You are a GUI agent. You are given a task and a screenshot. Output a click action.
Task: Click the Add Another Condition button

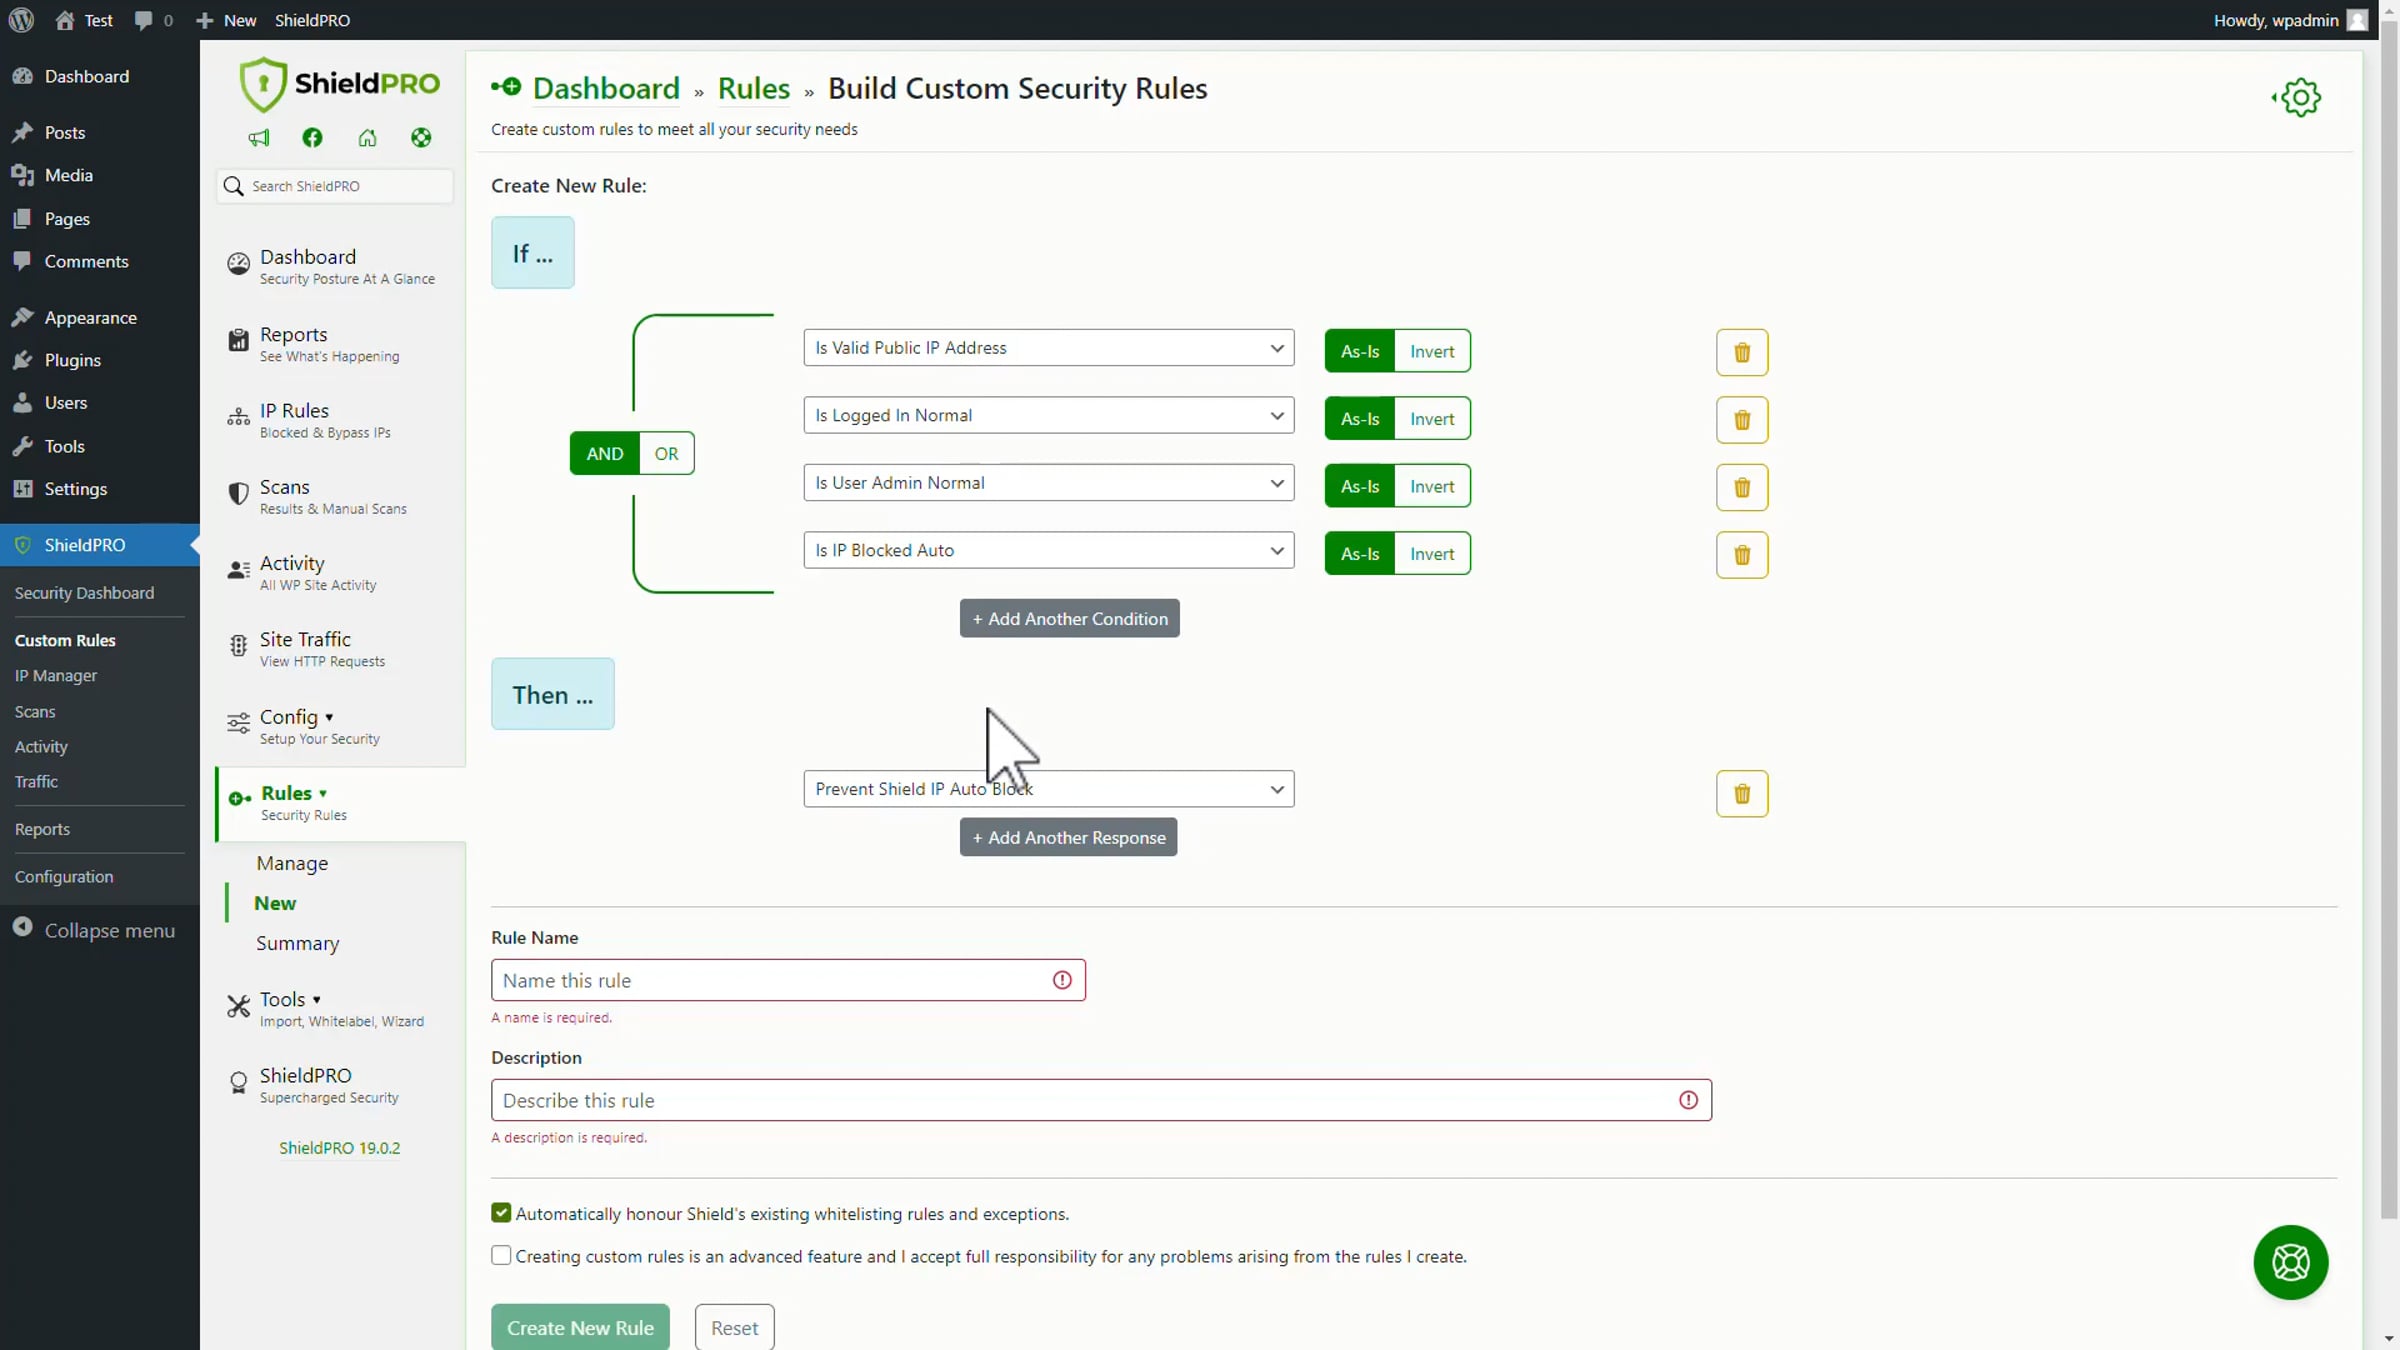click(x=1069, y=619)
